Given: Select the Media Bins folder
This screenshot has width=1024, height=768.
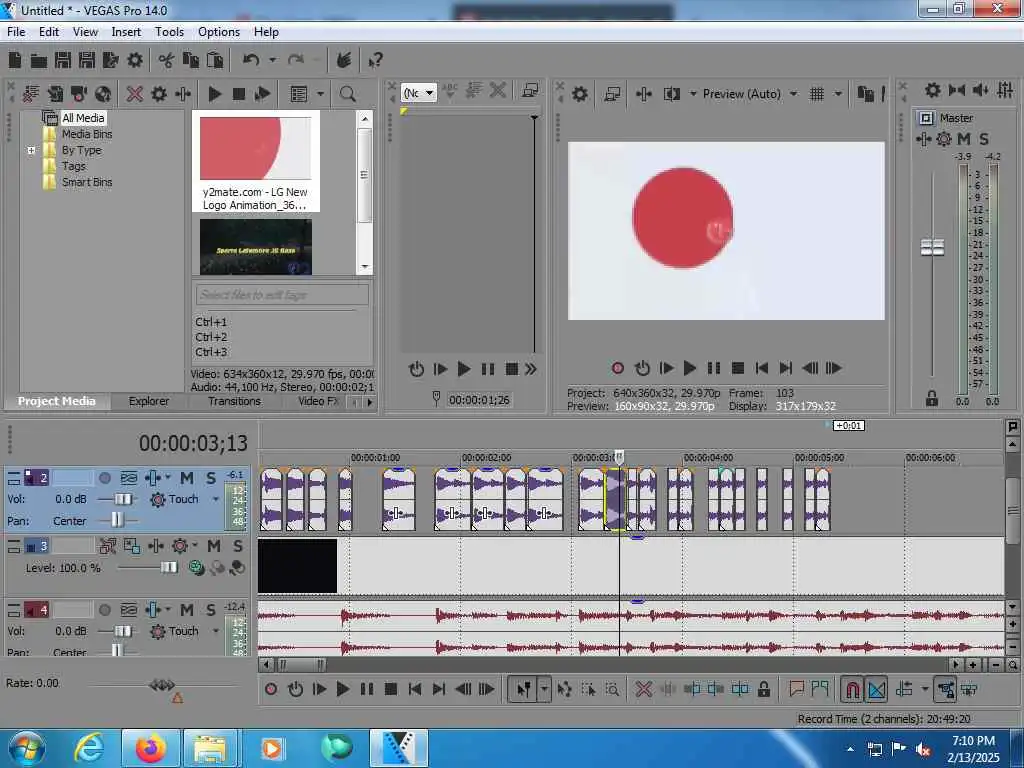Looking at the screenshot, I should [87, 134].
